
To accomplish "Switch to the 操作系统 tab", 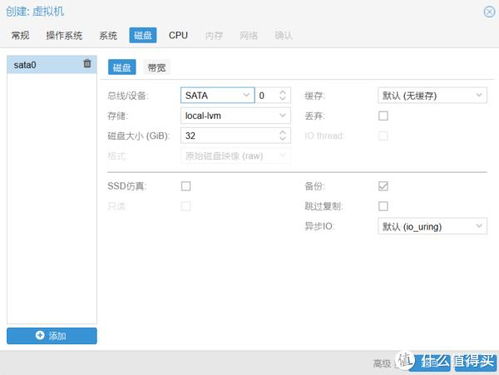I will point(64,35).
